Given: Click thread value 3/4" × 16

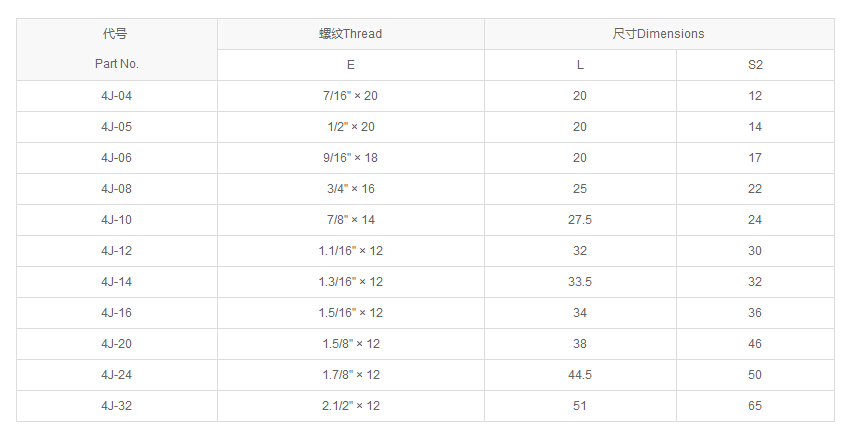Looking at the screenshot, I should (x=350, y=189).
